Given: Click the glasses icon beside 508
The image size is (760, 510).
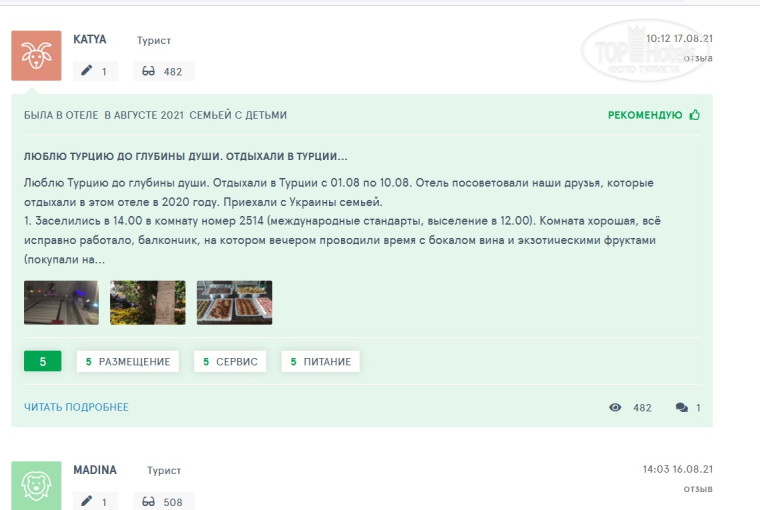Looking at the screenshot, I should (x=149, y=501).
